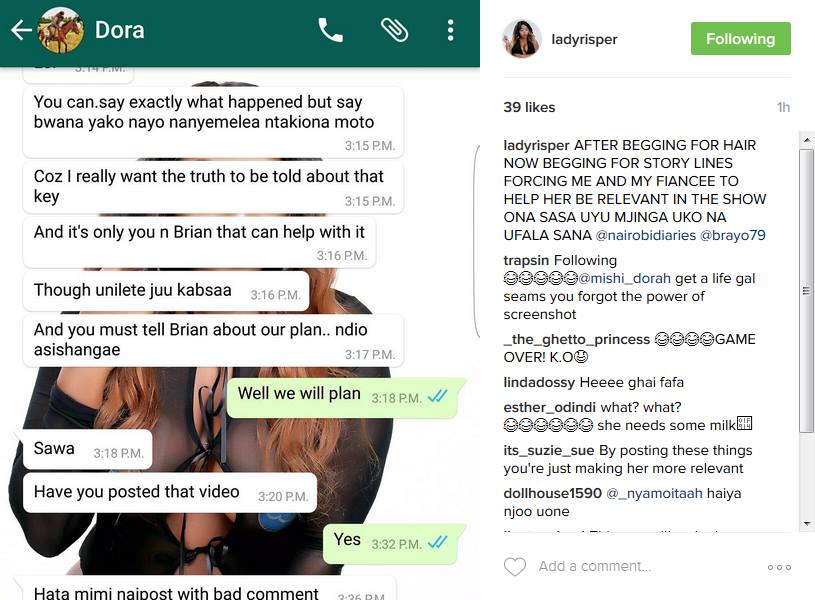Open ladyrisper's profile avatar
The height and width of the screenshot is (600, 815).
(522, 38)
